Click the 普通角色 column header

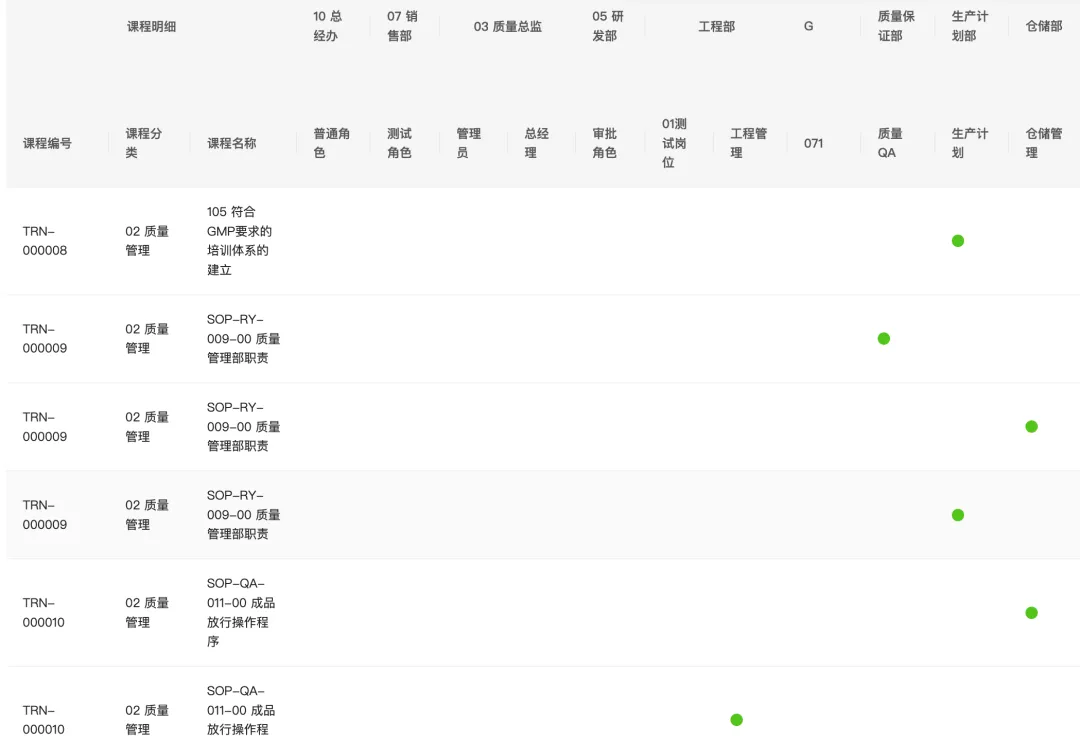[331, 143]
